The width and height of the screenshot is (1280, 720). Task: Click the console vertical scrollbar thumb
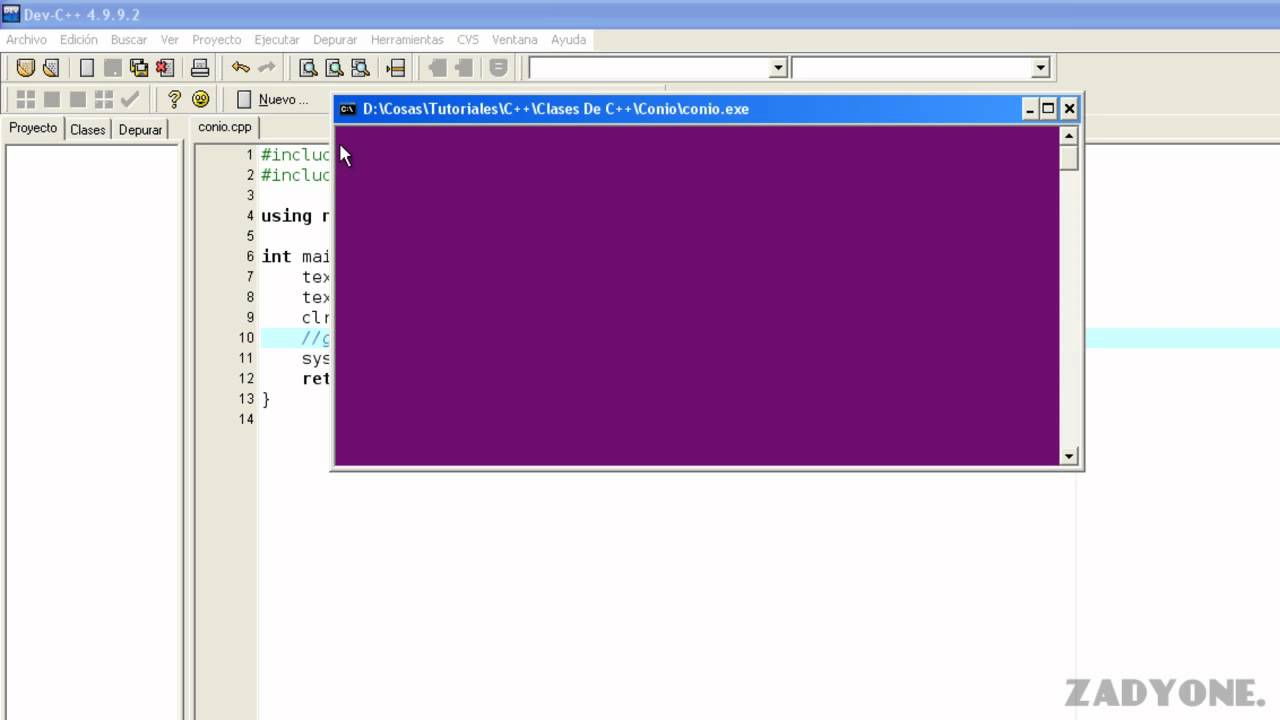click(x=1069, y=158)
